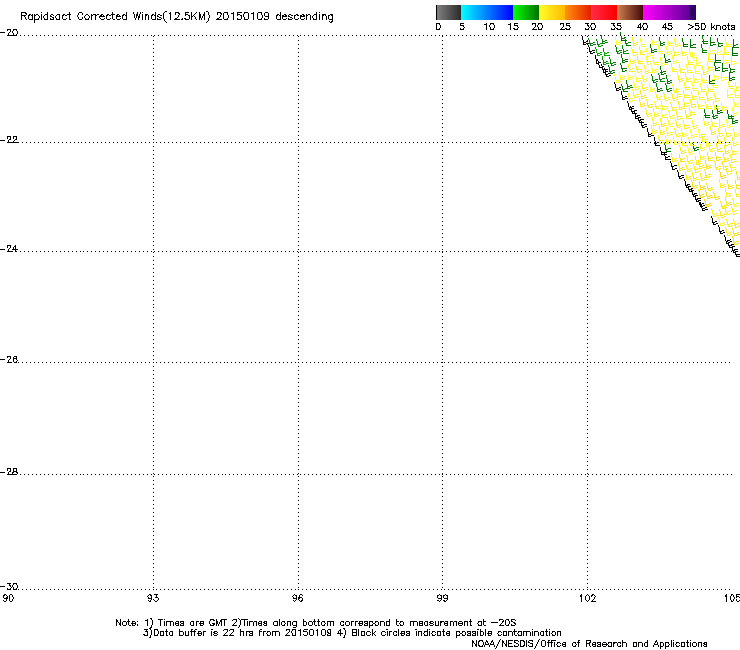Viewport: 740px width, 650px height.
Task: Click the '90' longitude axis label
Action: [8, 598]
